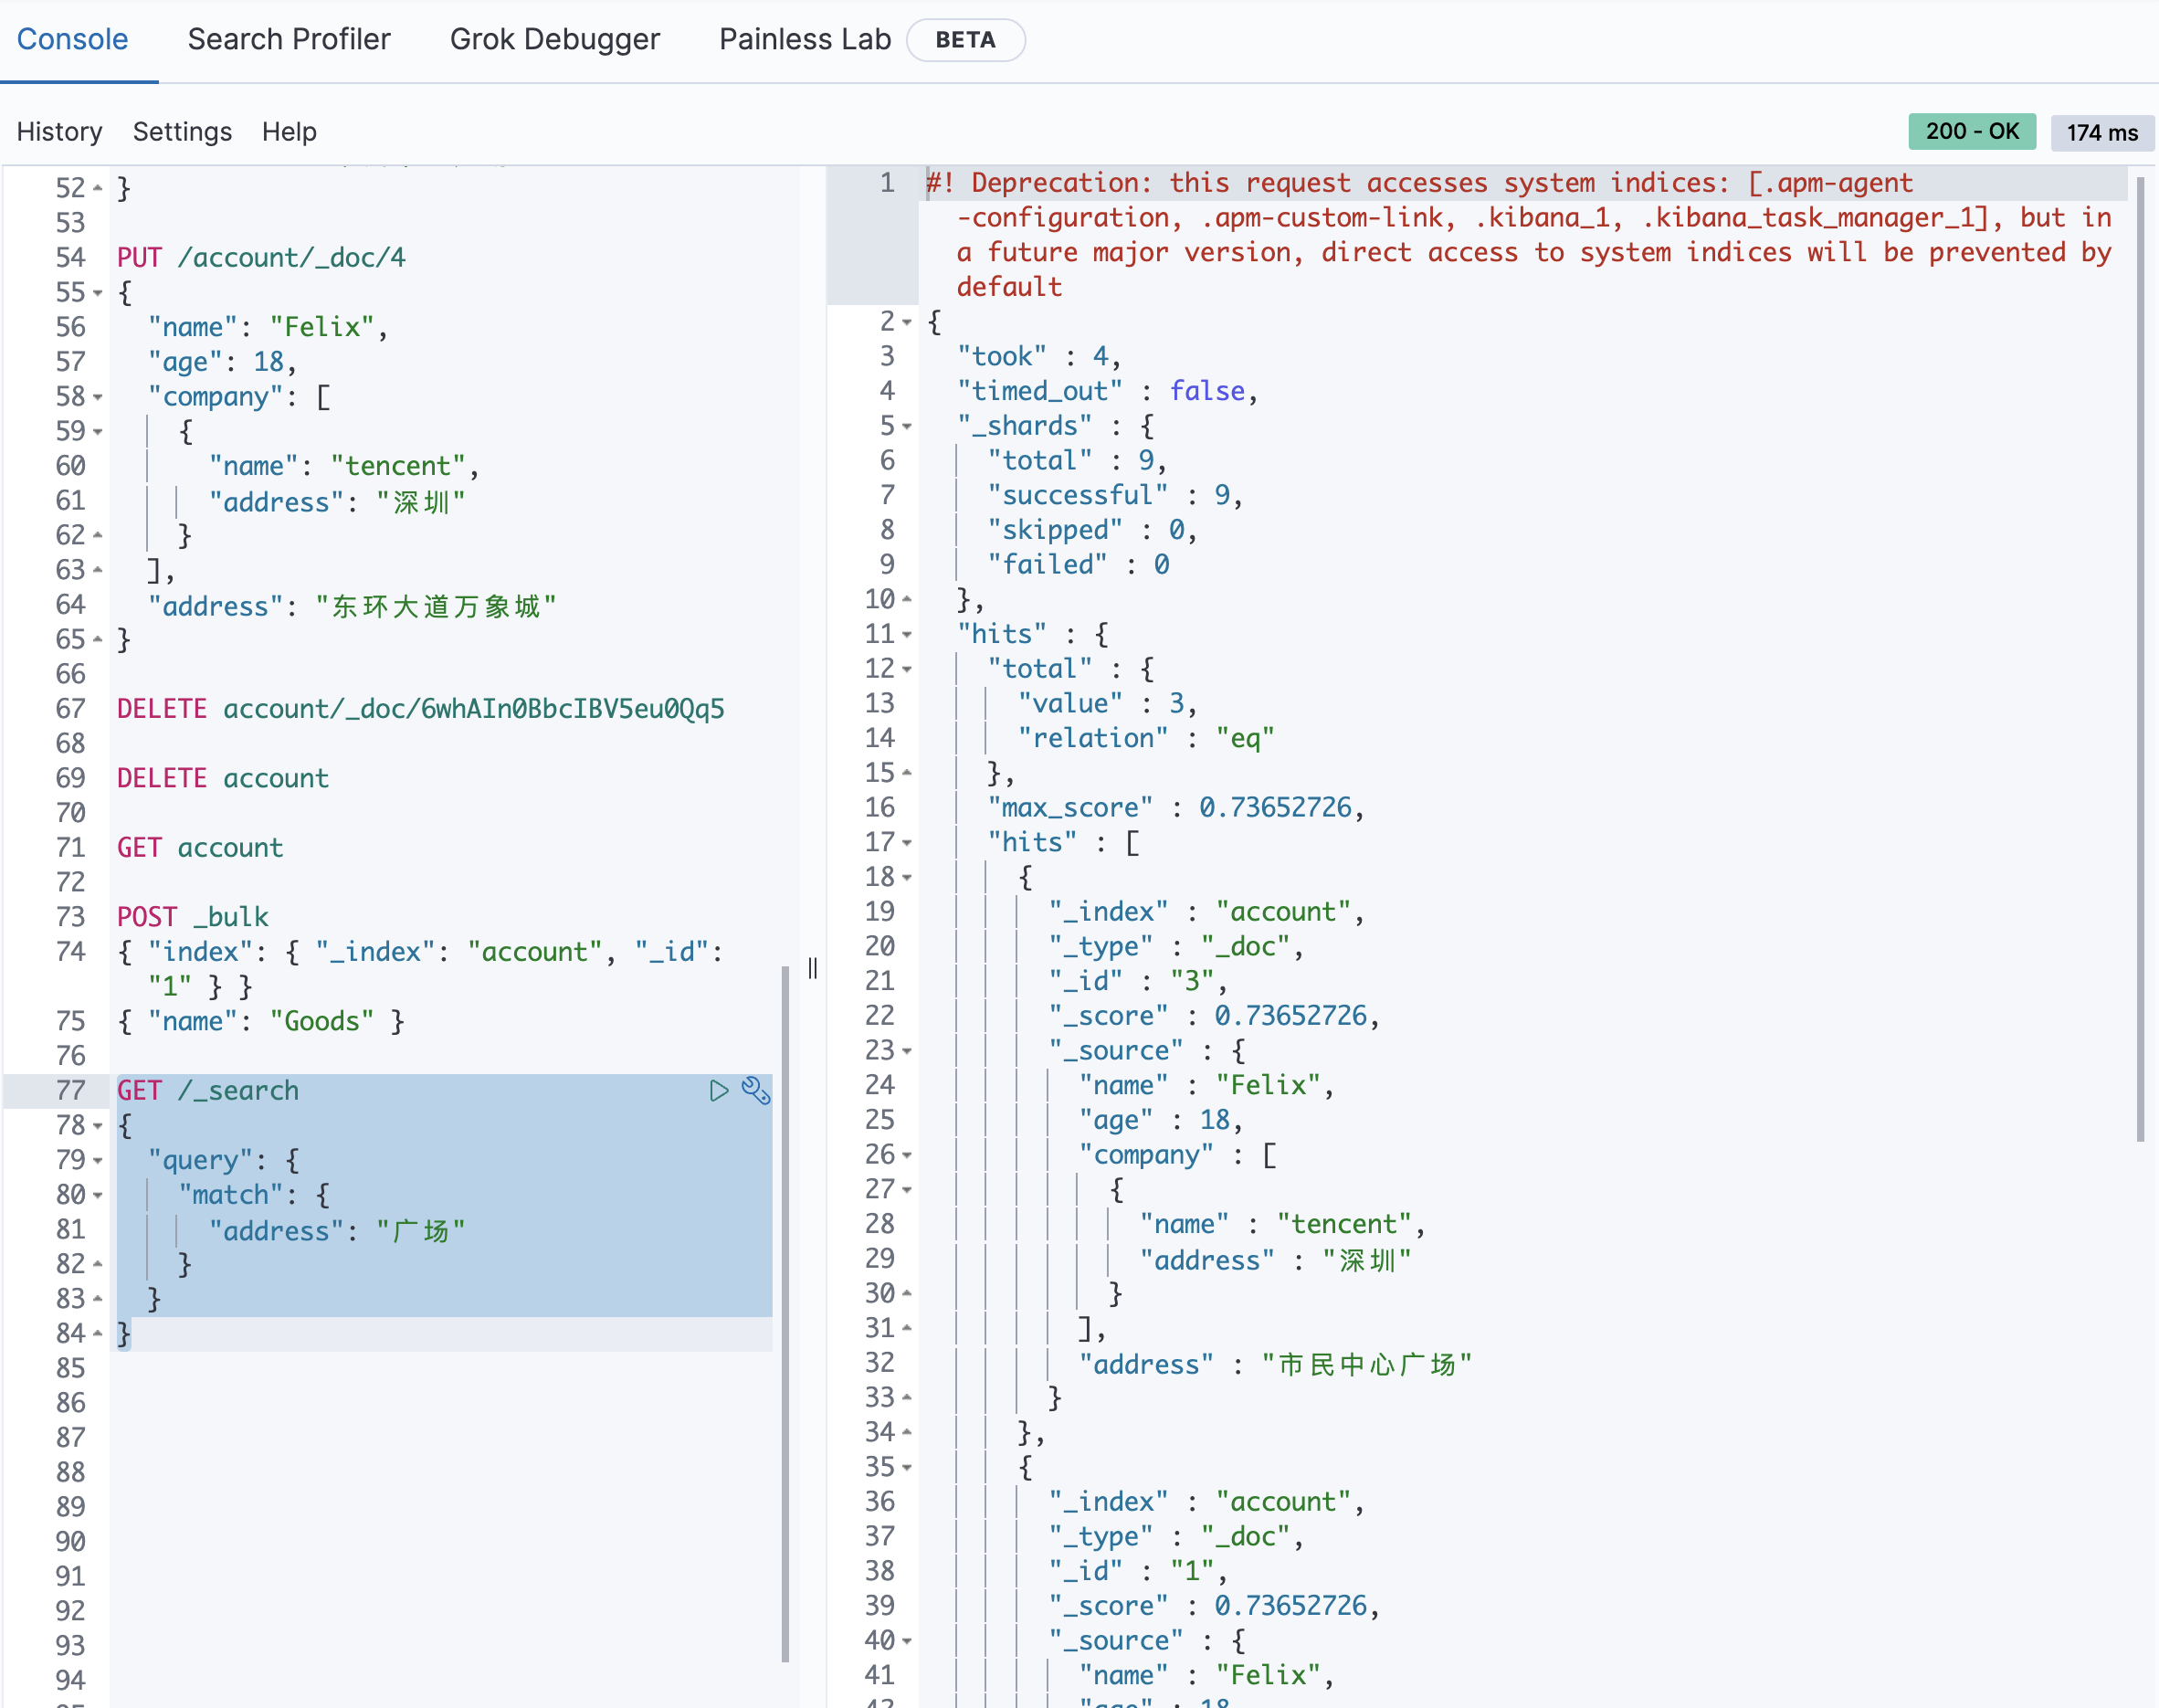Open the Grok Debugger tab

pos(555,39)
